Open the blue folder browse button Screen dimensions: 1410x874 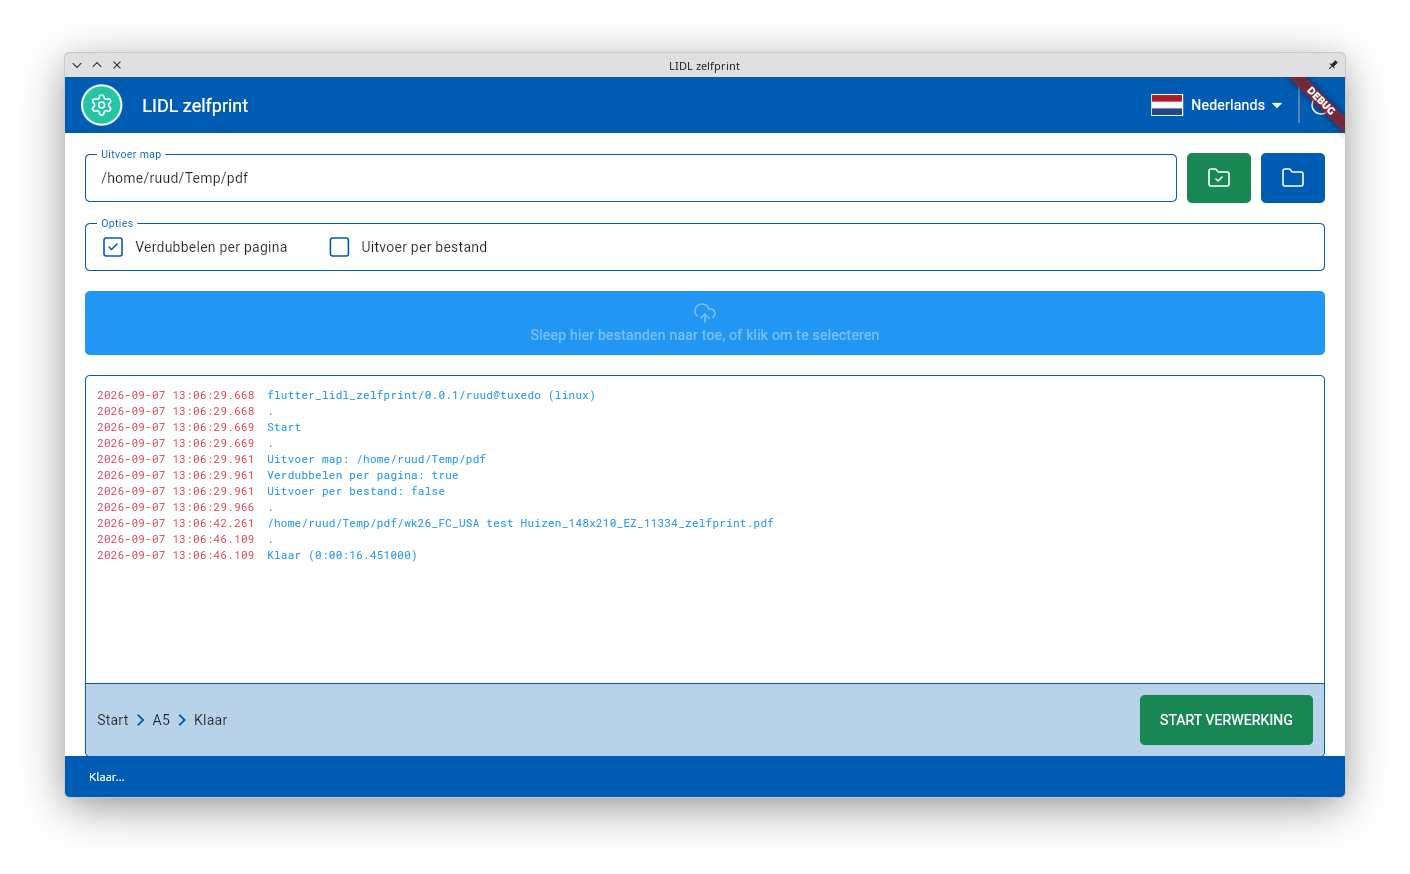click(x=1292, y=178)
